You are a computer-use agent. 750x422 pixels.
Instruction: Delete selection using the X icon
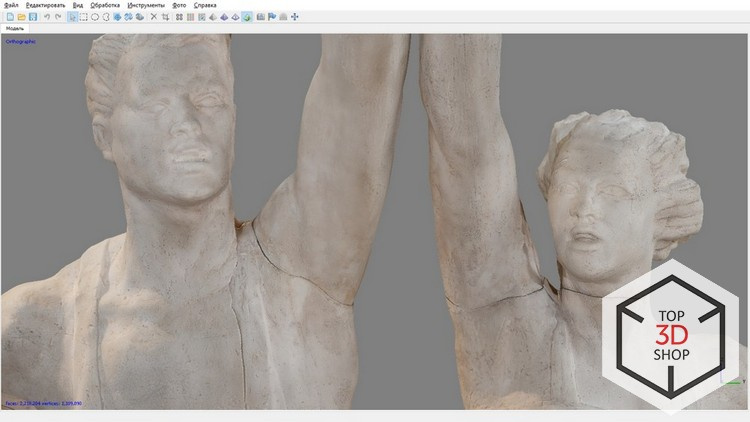pos(153,17)
